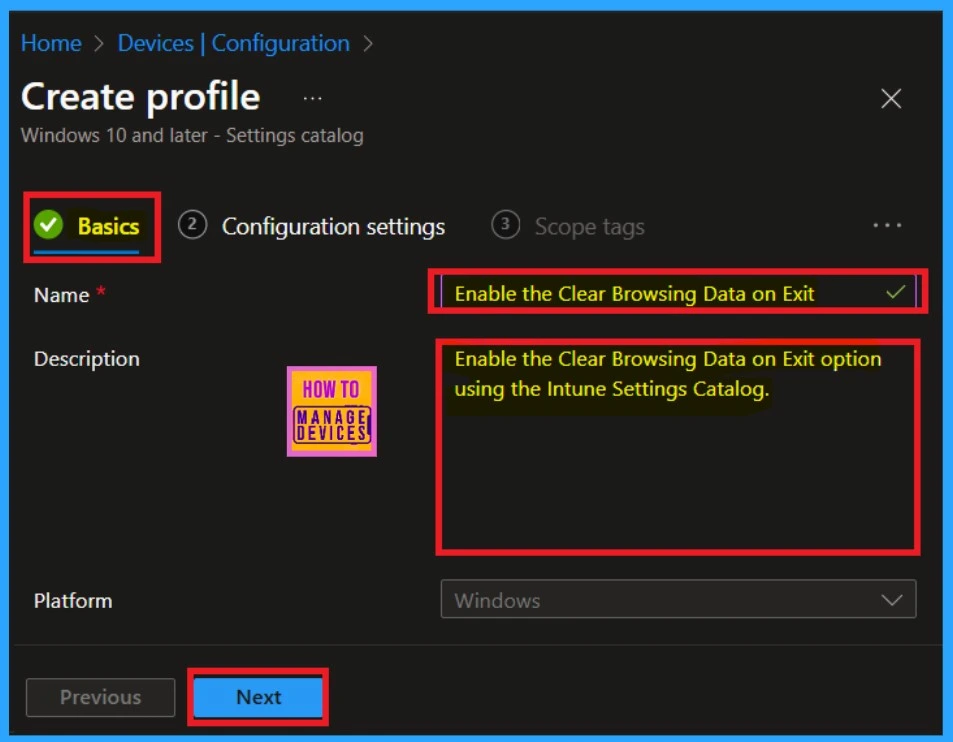Go to Devices | Configuration breadcrumb
Viewport: 953px width, 742px height.
(233, 43)
